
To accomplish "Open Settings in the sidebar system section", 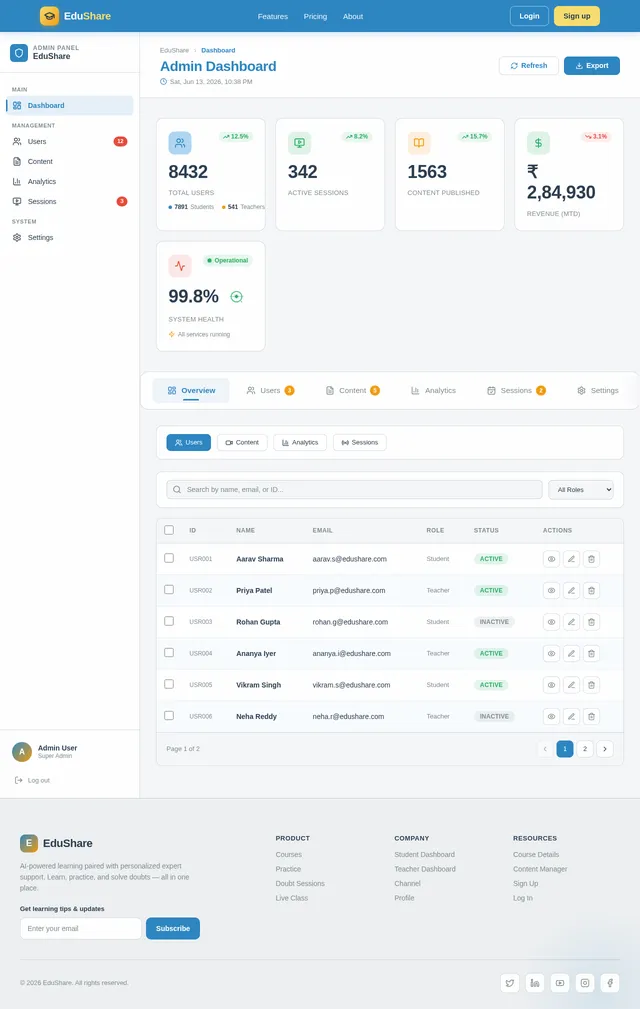I will (69, 237).
